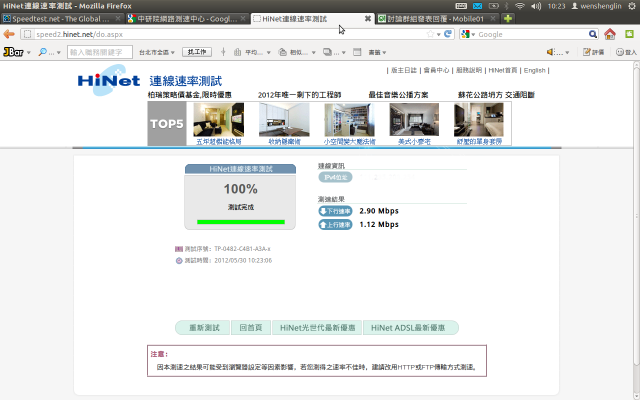640x400 pixels.
Task: Open the 服務說明 service info link
Action: point(469,70)
